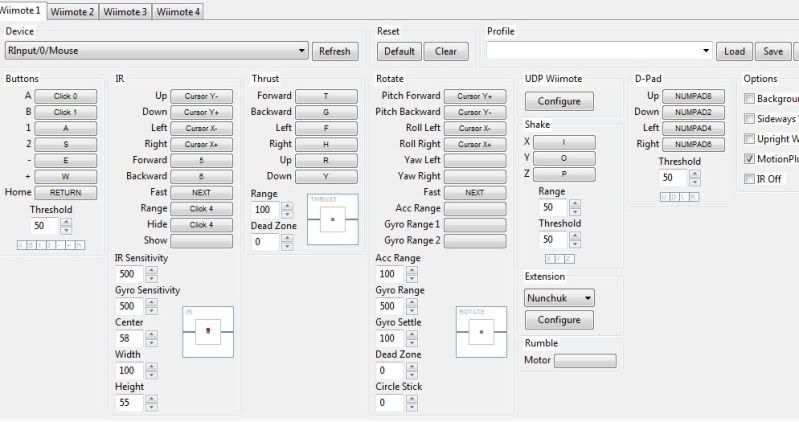The width and height of the screenshot is (799, 422).
Task: Set the empty Yaw Left binding
Action: (x=475, y=160)
